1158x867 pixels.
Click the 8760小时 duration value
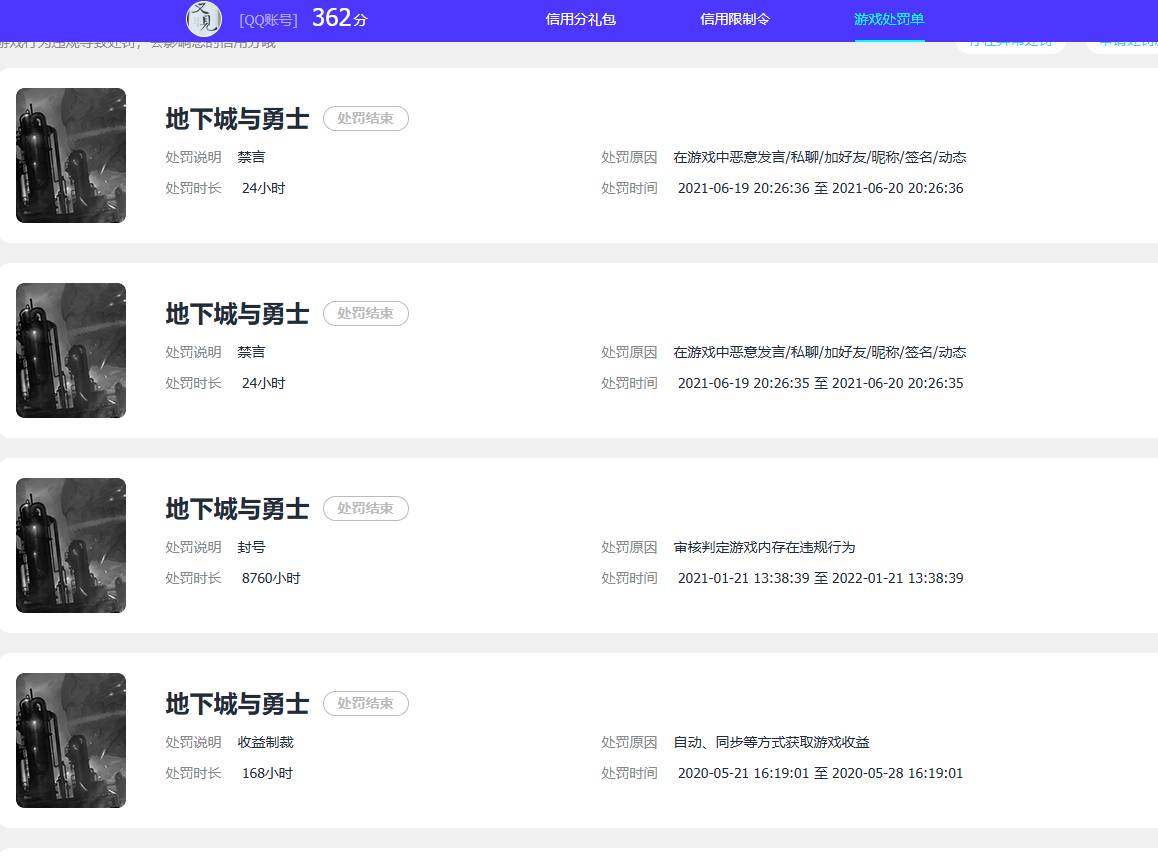(271, 578)
